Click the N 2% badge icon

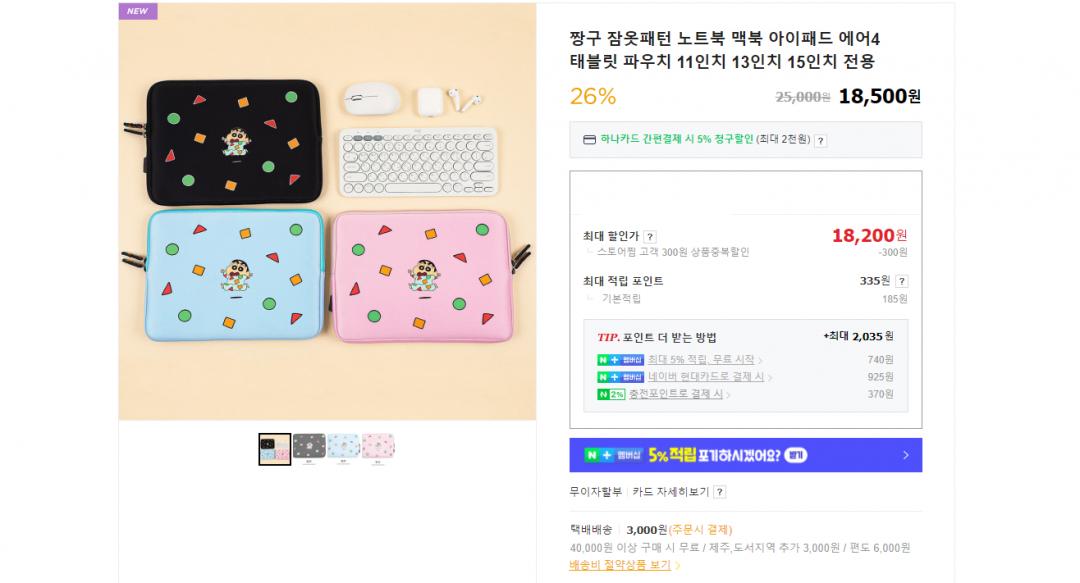[611, 395]
